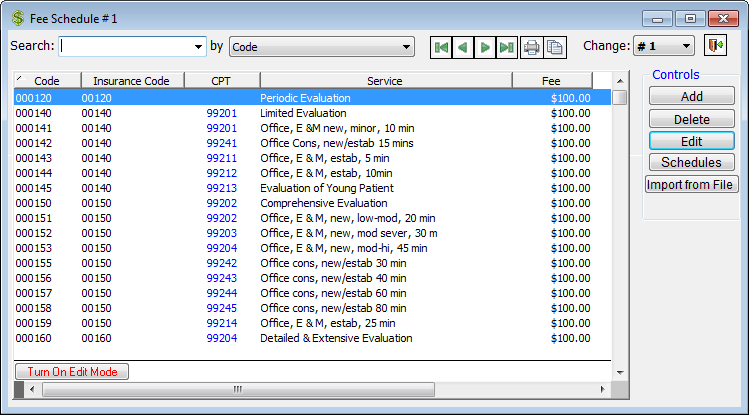Open the Search combo box dropdown
The height and width of the screenshot is (415, 749).
pos(198,47)
